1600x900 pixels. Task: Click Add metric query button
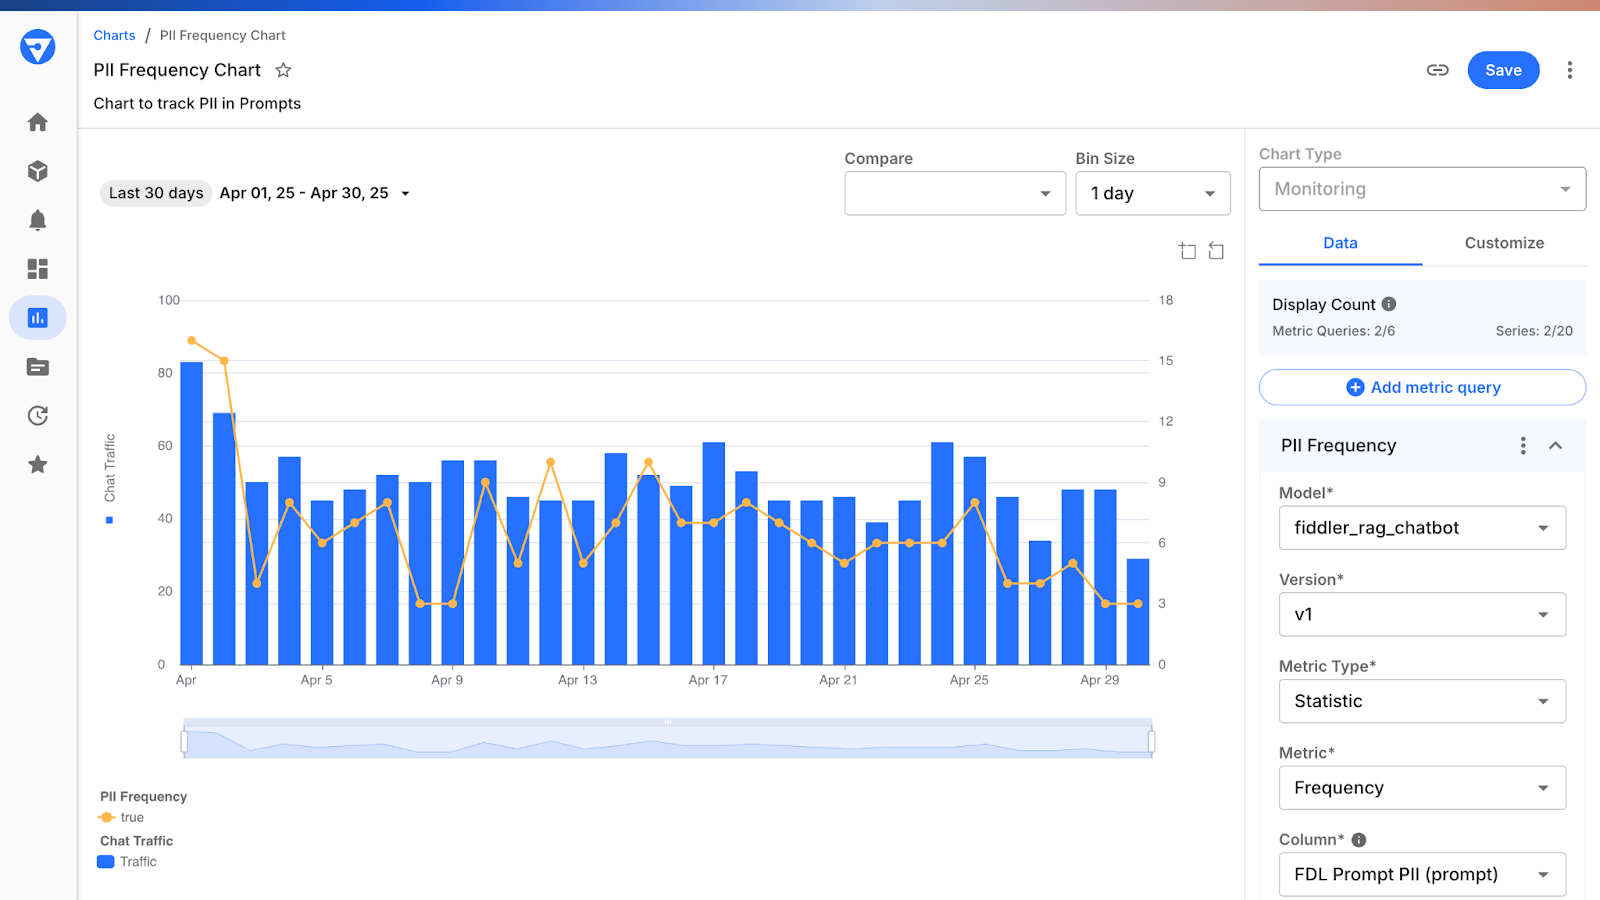1422,387
